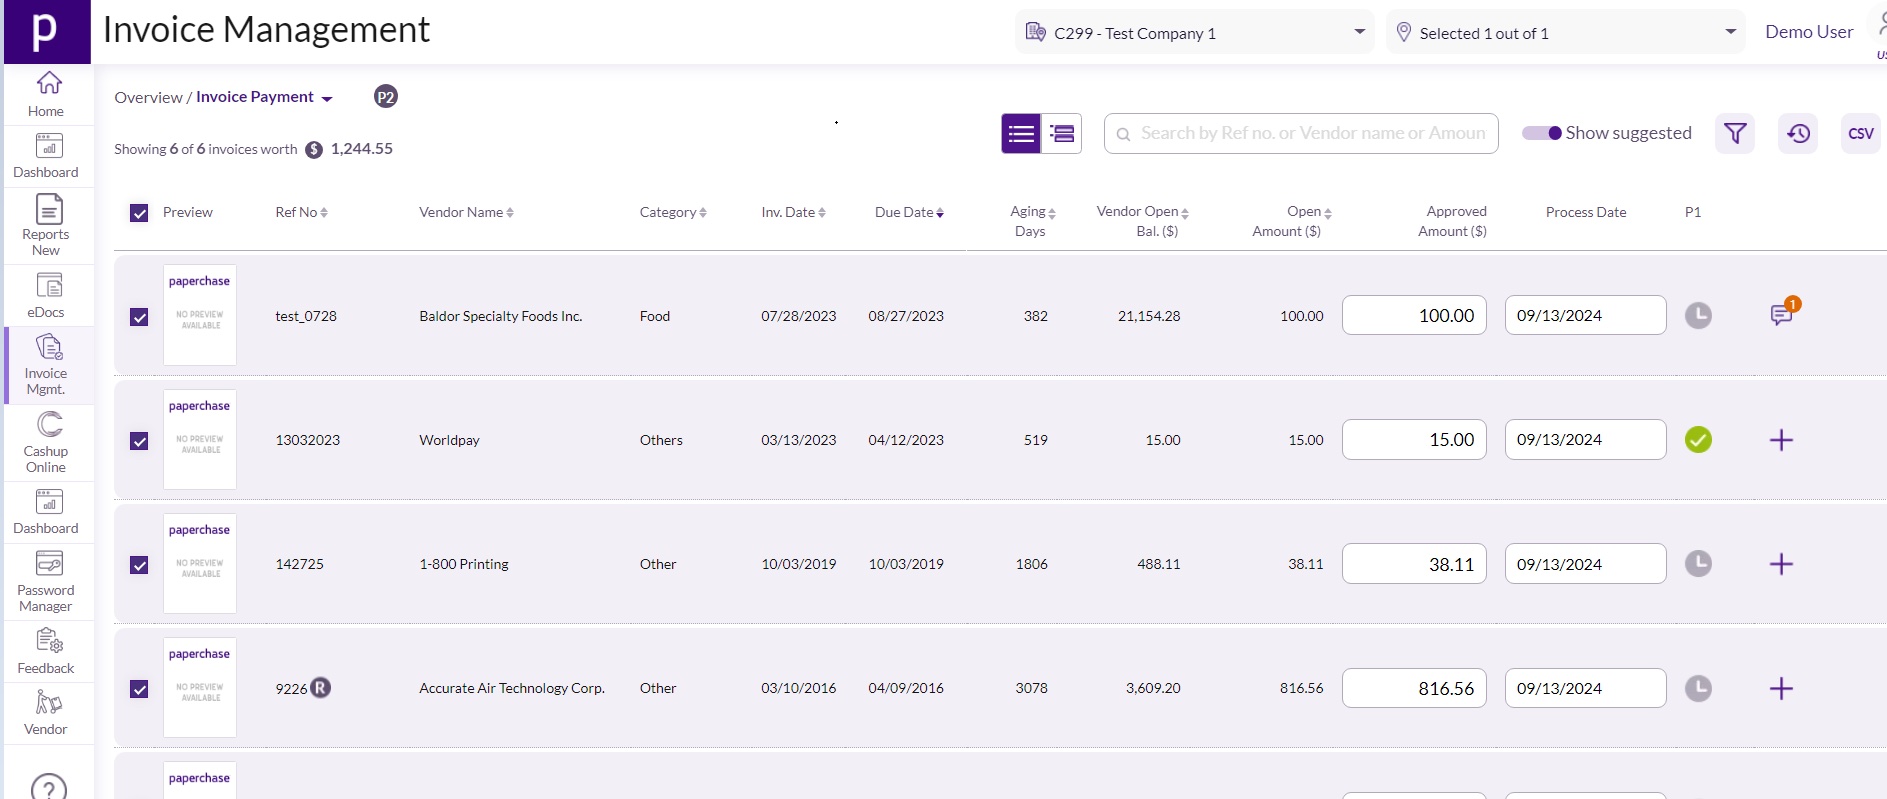
Task: Uncheck the select-all header checkbox
Action: pos(139,213)
